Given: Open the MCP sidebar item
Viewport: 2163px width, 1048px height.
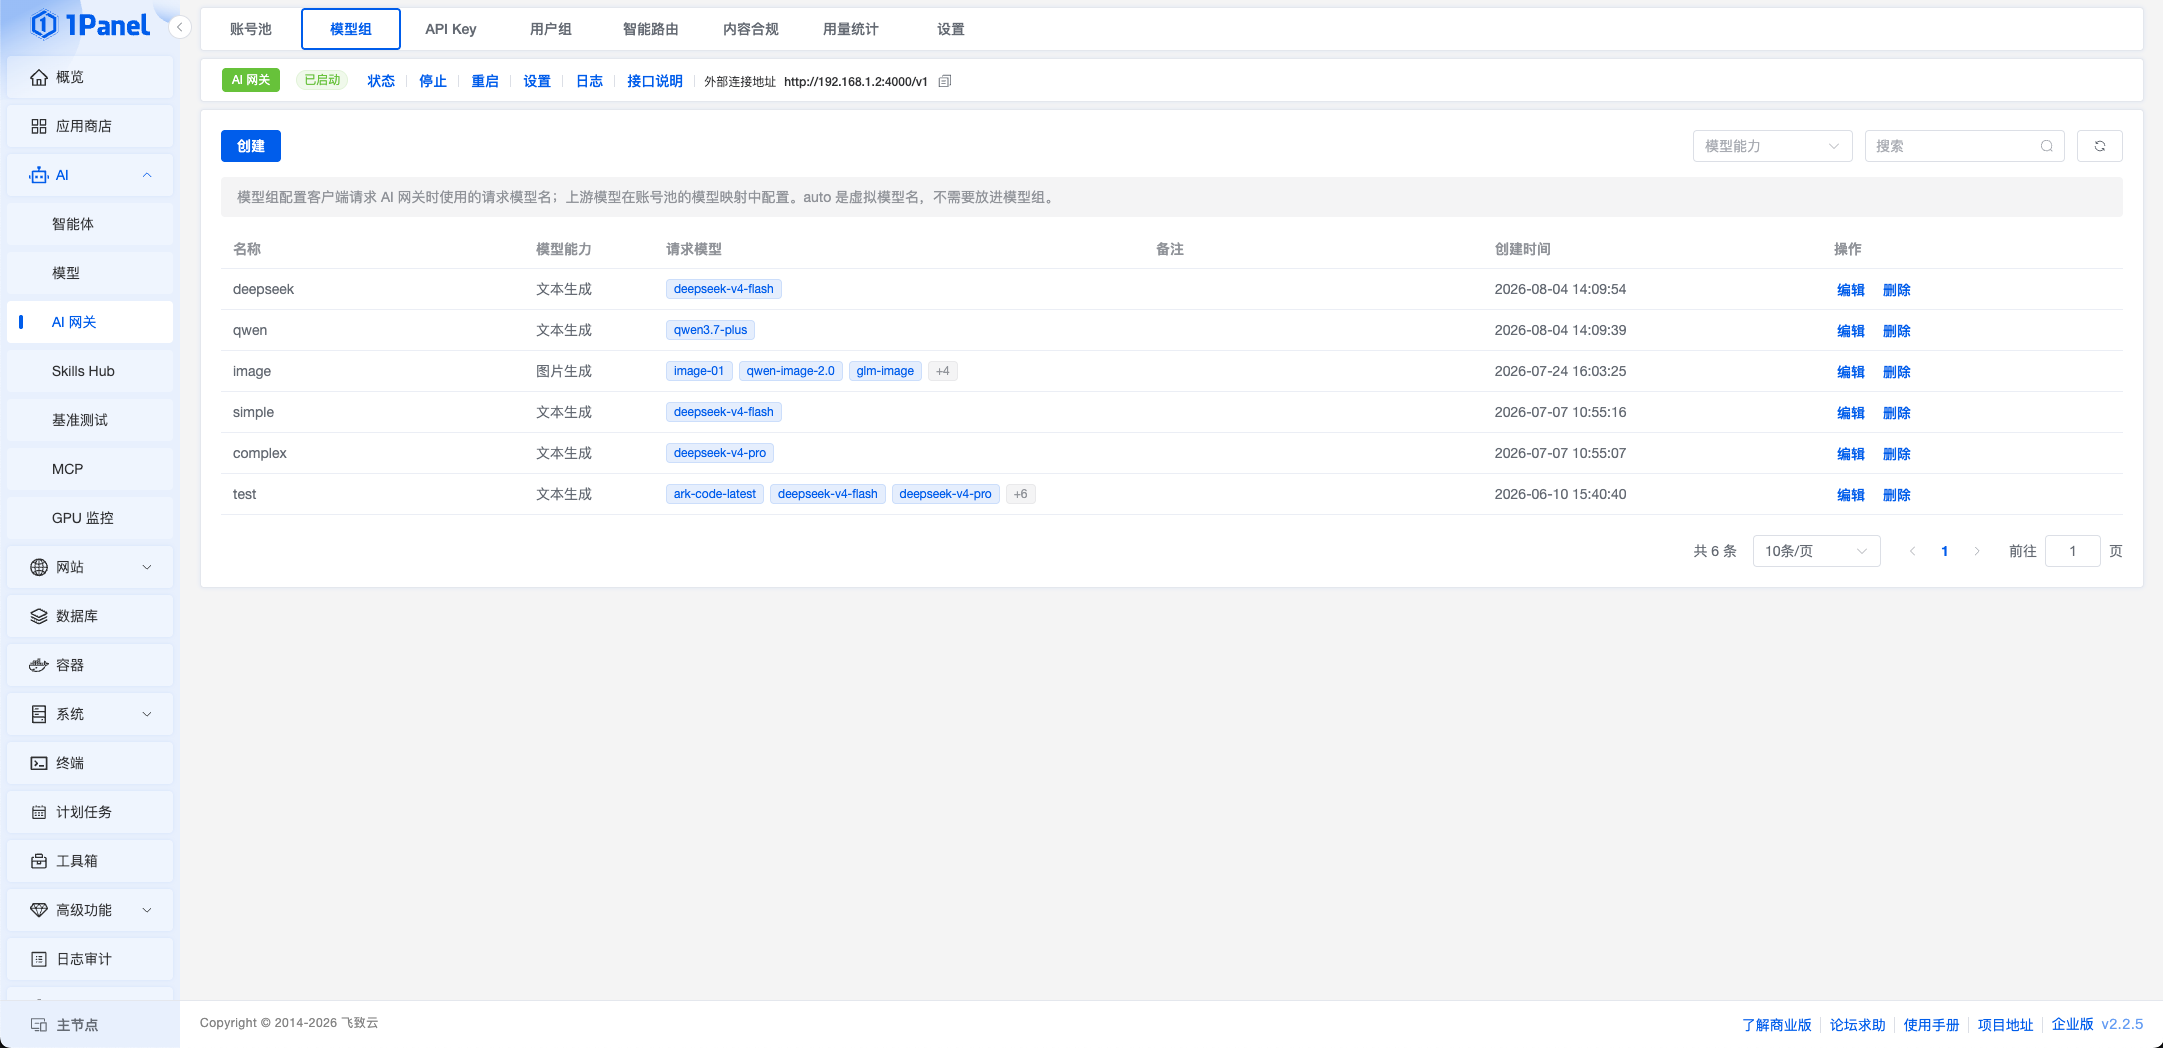Looking at the screenshot, I should 90,469.
